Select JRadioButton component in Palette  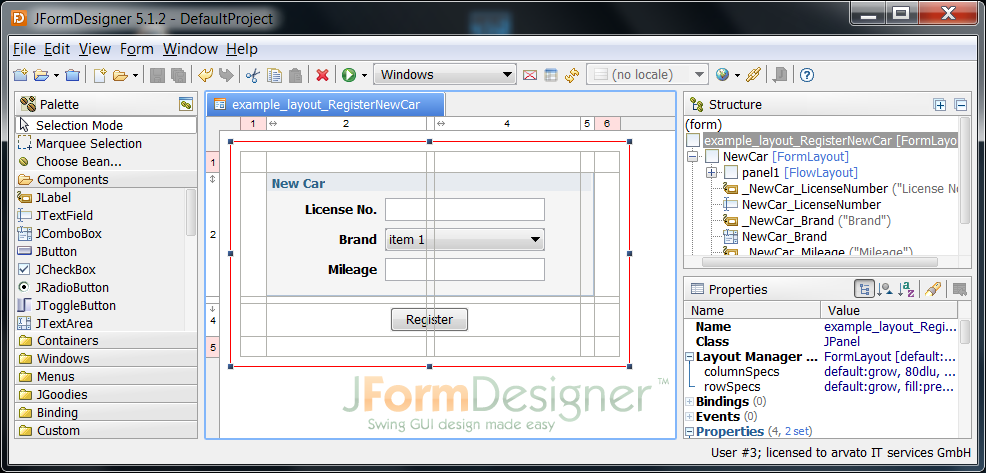pos(101,287)
